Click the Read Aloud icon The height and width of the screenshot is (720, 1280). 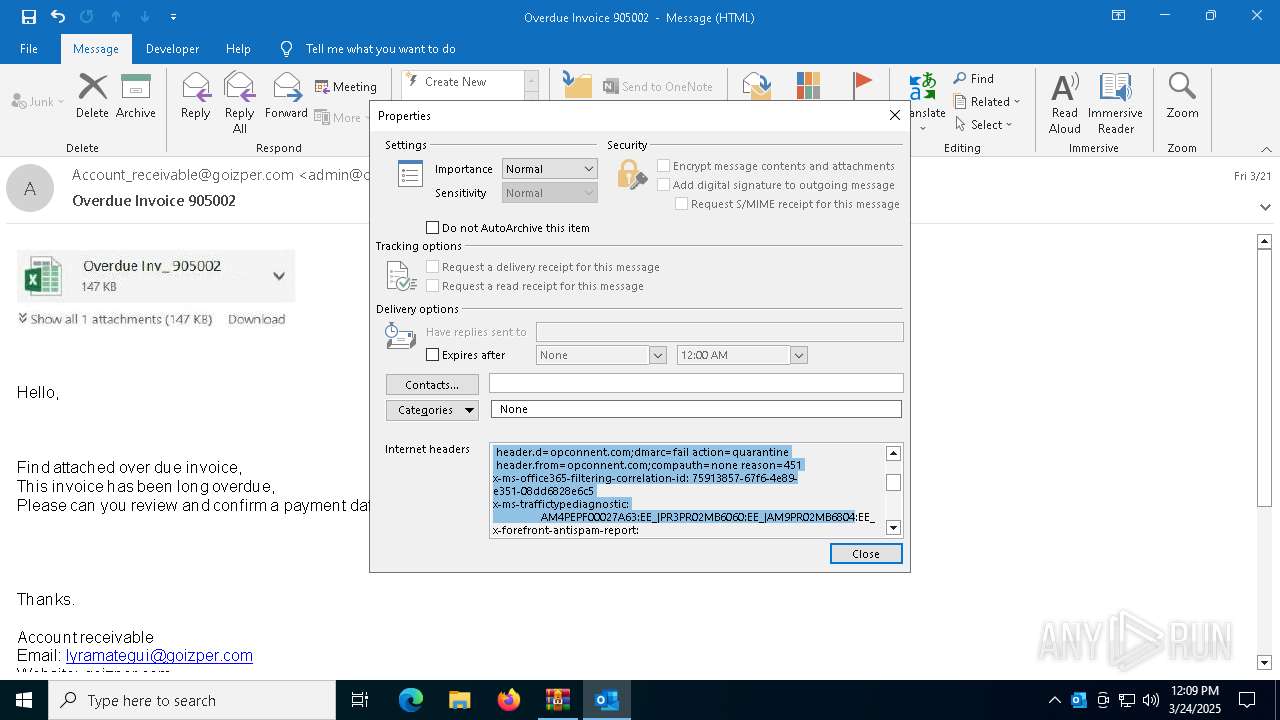point(1065,102)
